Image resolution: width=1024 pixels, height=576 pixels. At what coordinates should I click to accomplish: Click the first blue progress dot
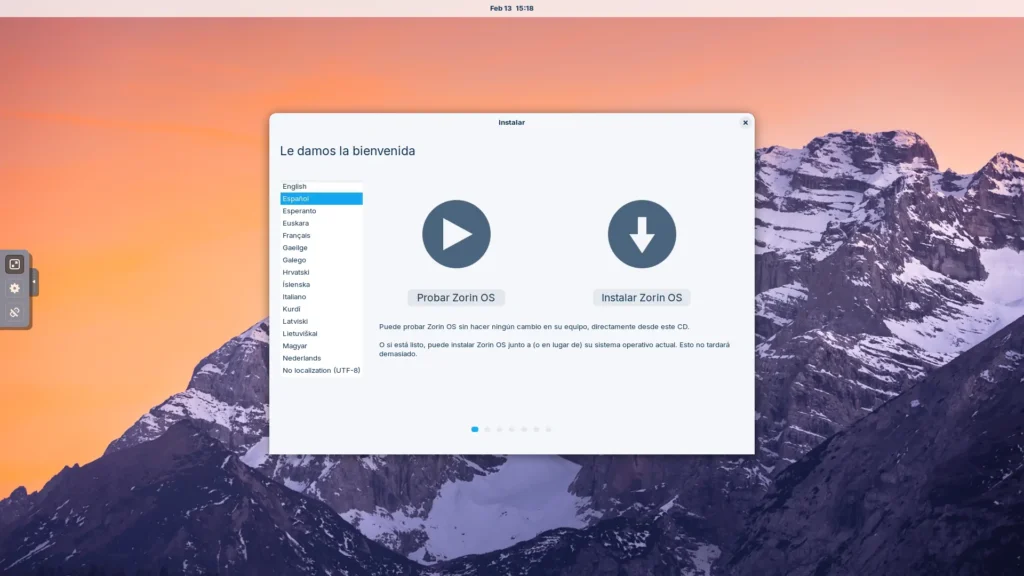475,429
